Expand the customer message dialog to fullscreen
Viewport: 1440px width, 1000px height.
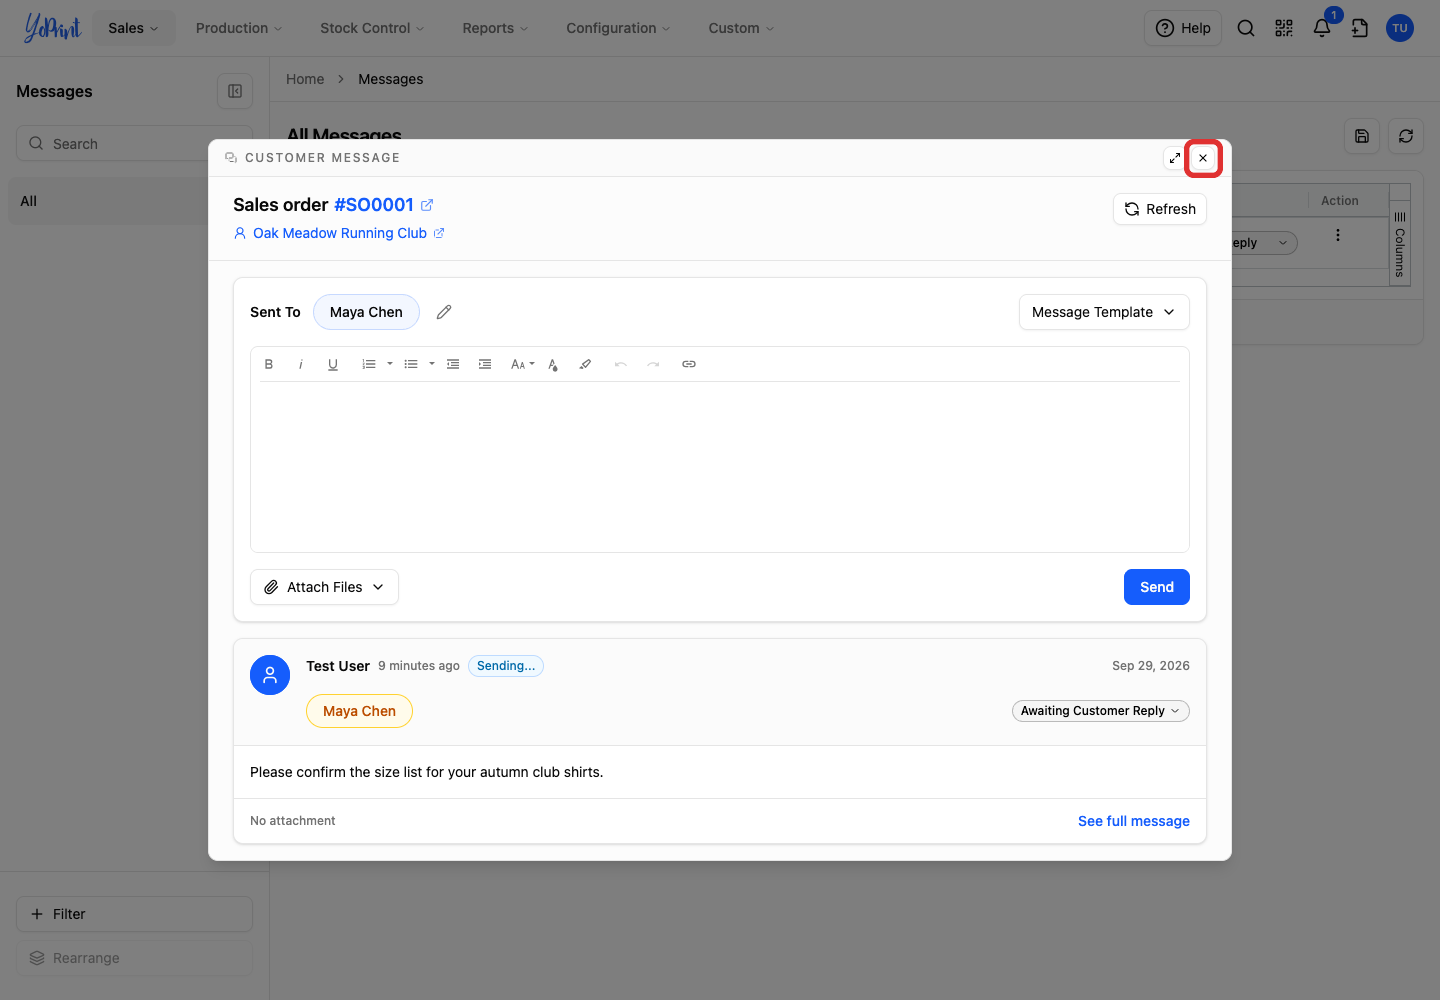coord(1175,158)
